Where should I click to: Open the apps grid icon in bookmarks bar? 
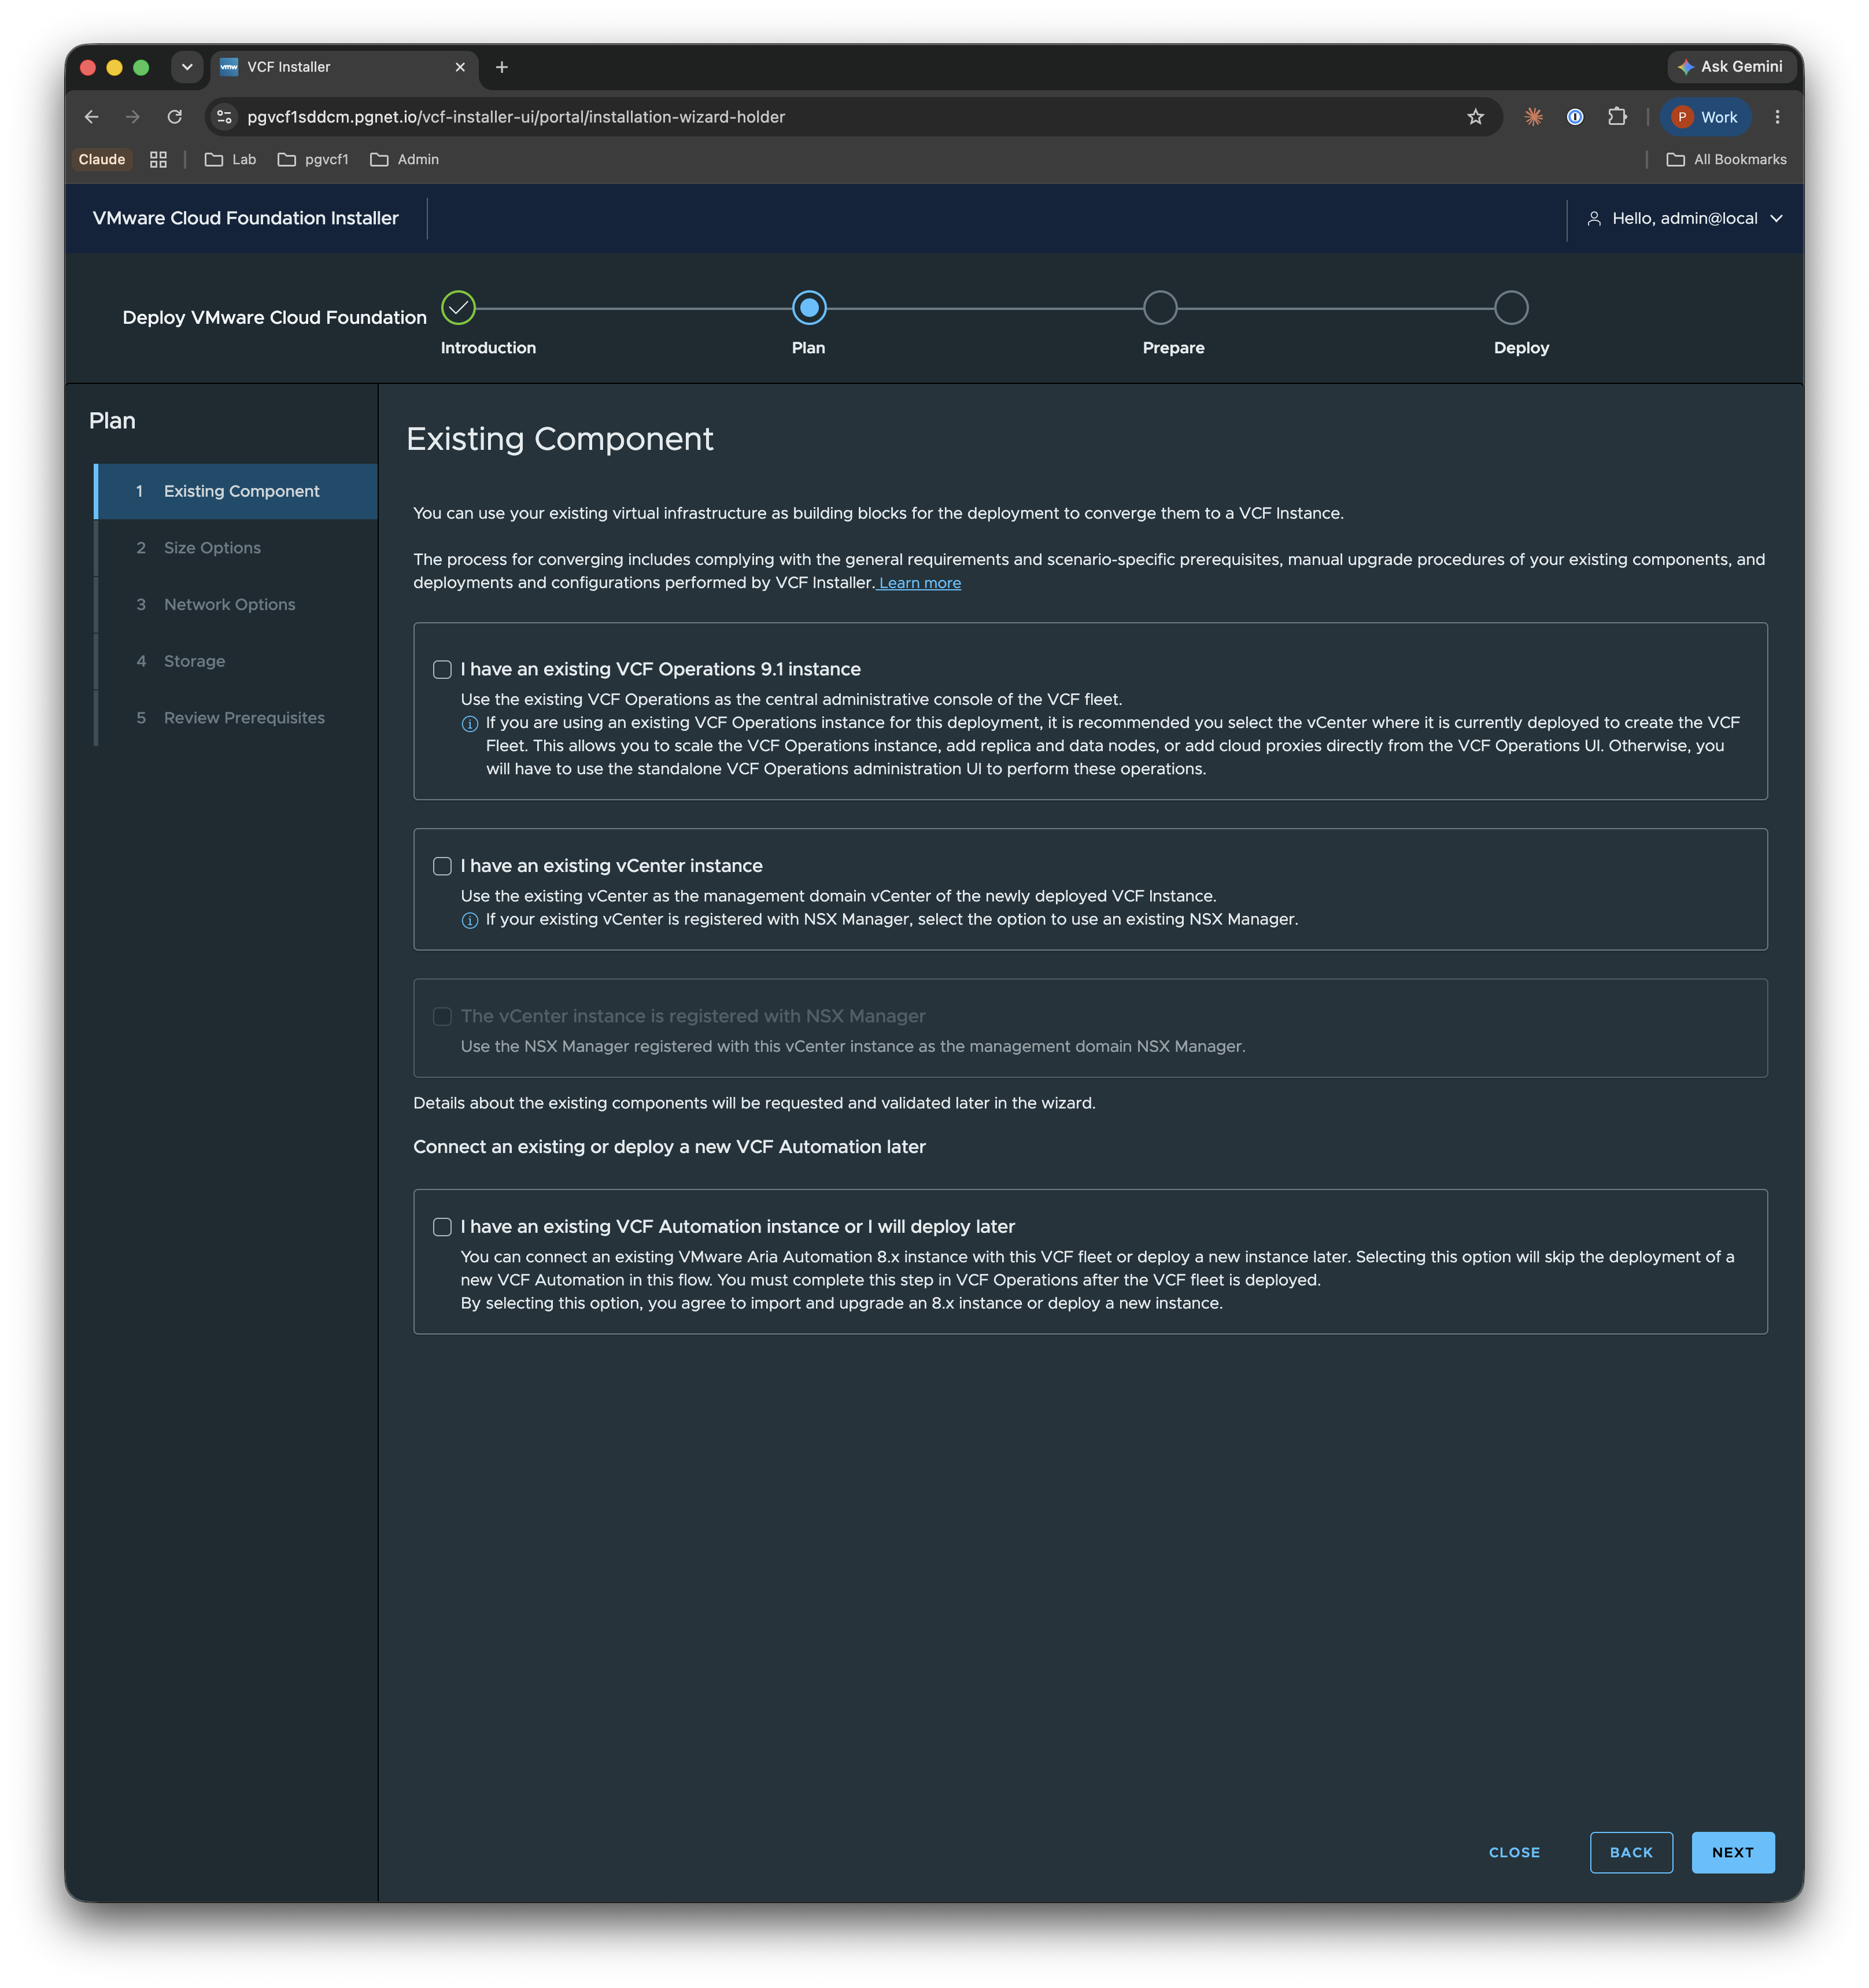point(158,160)
